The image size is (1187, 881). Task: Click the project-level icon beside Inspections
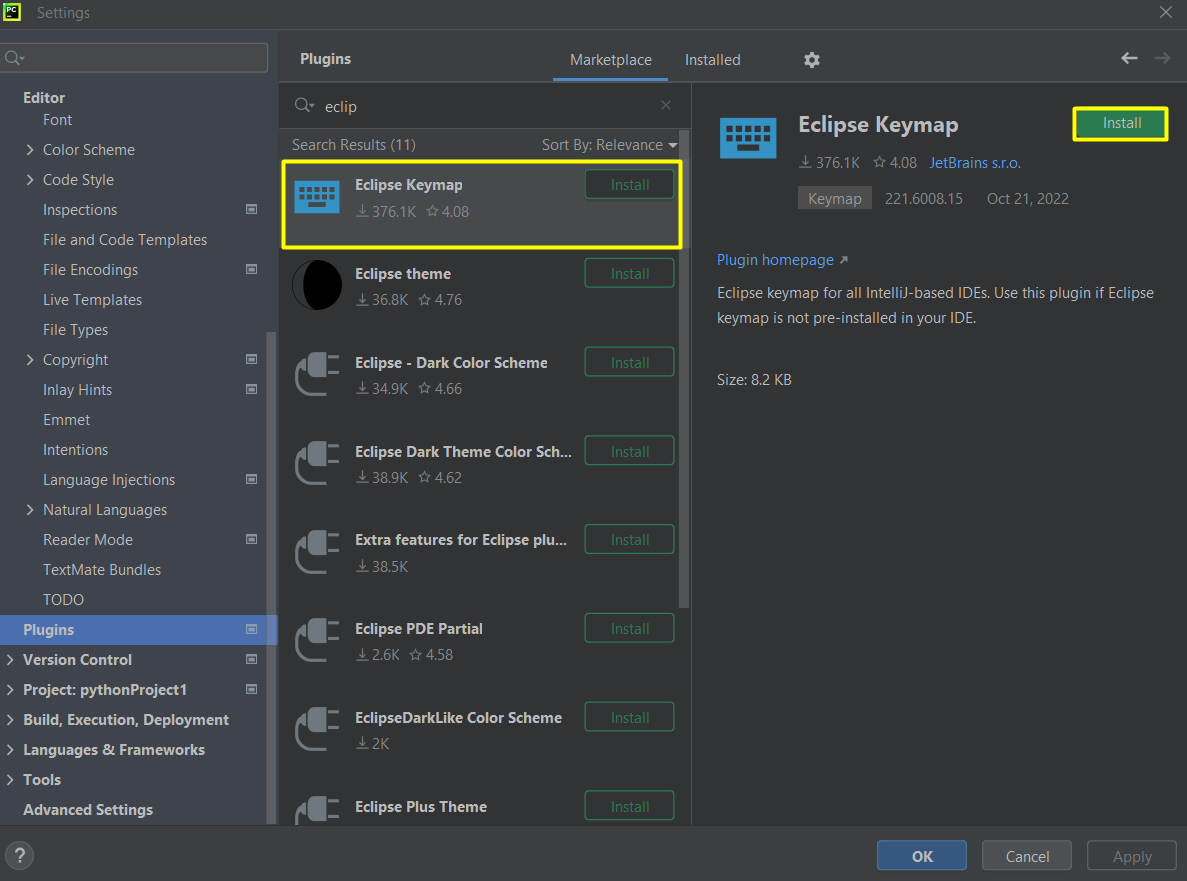251,209
